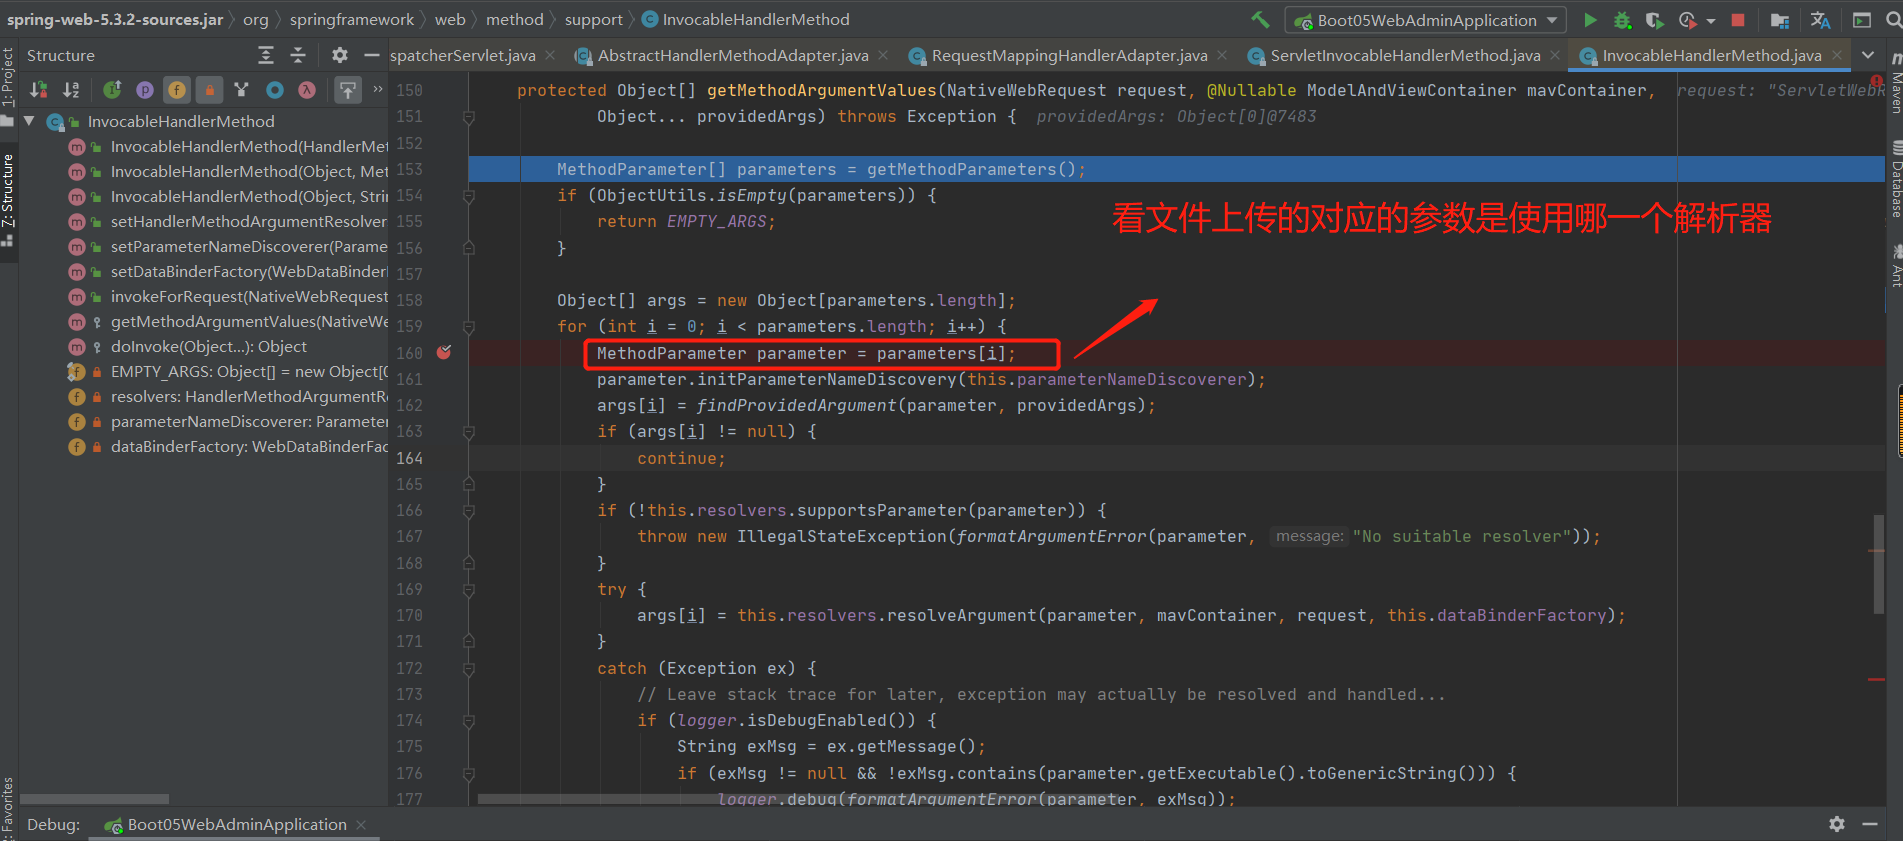Stop the application with red square
Viewport: 1903px width, 841px height.
[1738, 20]
